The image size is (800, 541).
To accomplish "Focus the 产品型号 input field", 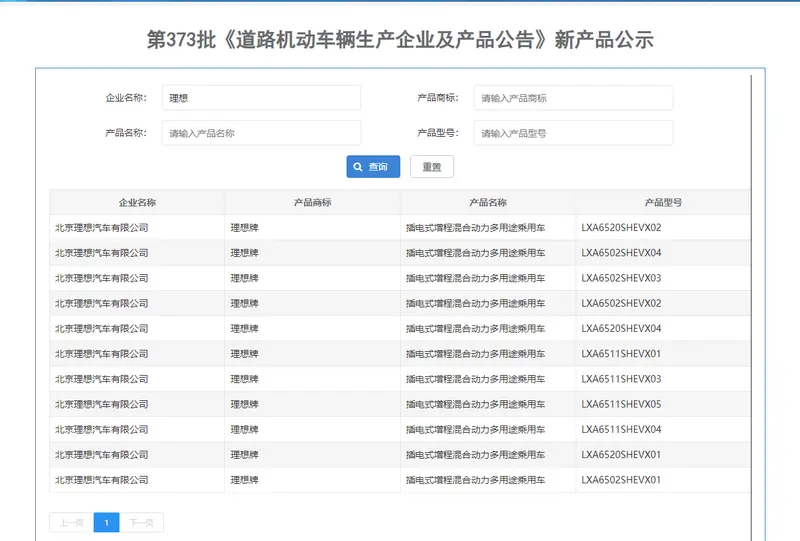I will 573,133.
